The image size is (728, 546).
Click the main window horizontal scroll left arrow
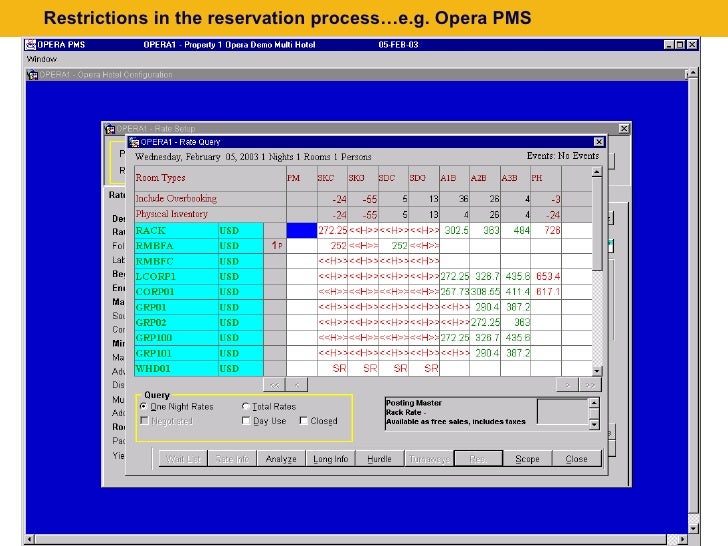point(30,540)
